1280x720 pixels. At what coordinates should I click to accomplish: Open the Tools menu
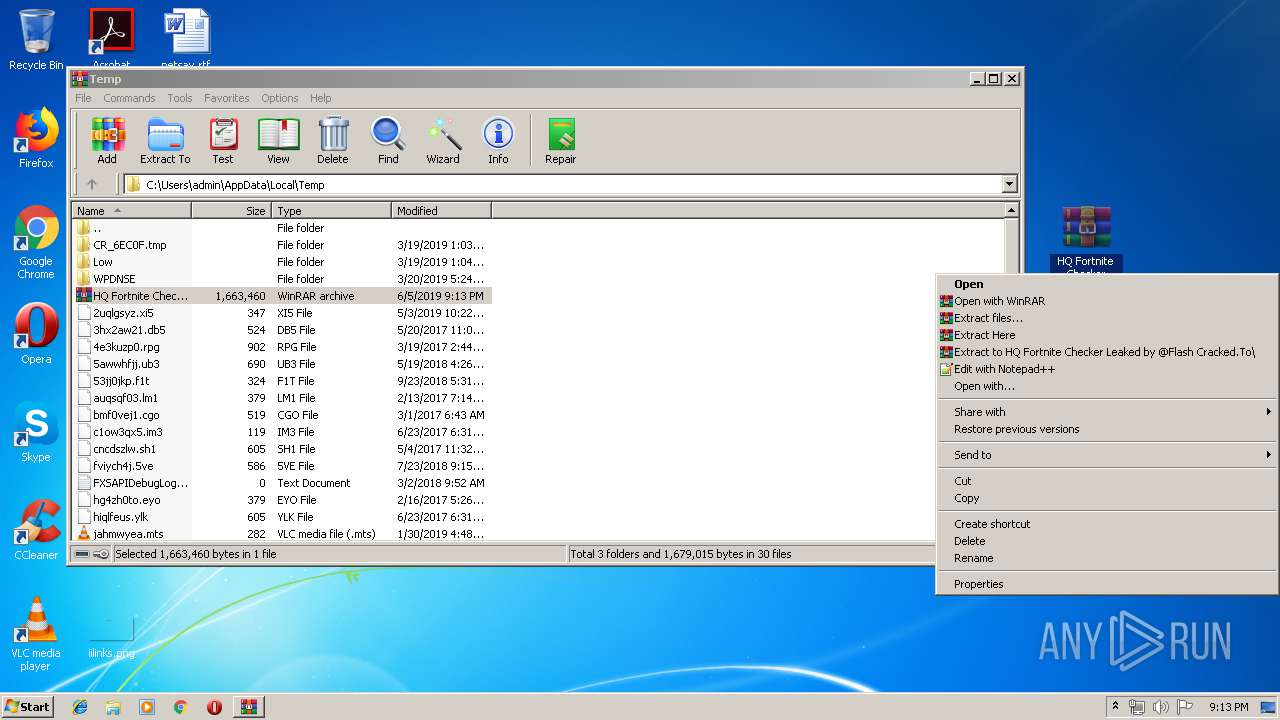coord(180,98)
